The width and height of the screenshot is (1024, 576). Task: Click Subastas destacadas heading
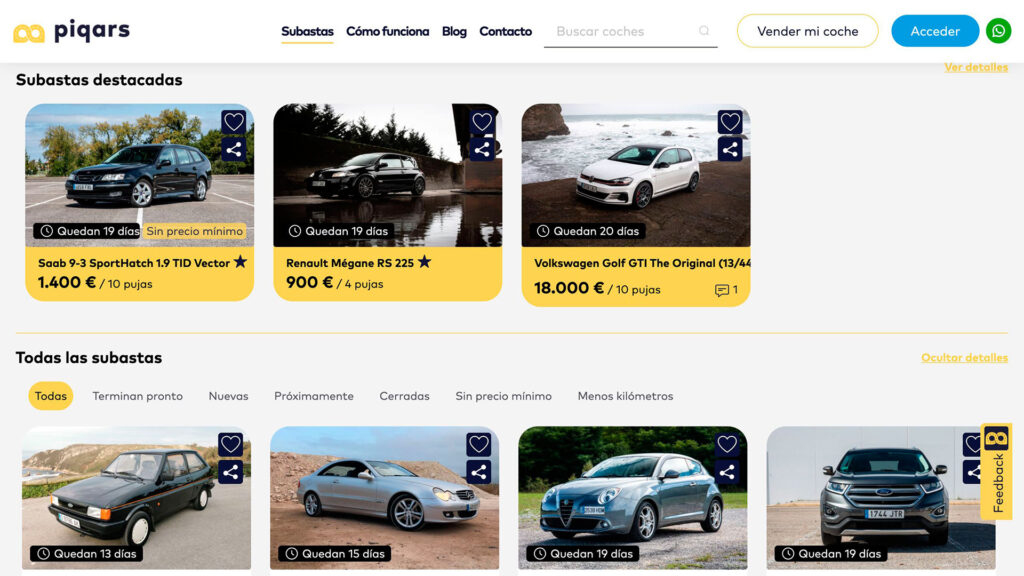(x=99, y=80)
